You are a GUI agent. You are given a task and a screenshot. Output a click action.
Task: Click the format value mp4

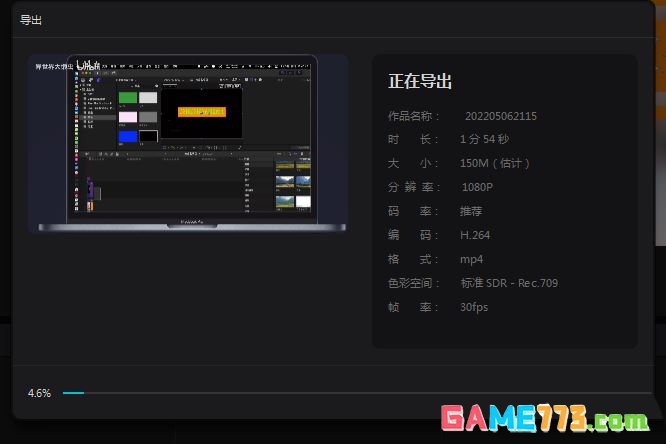pos(471,259)
